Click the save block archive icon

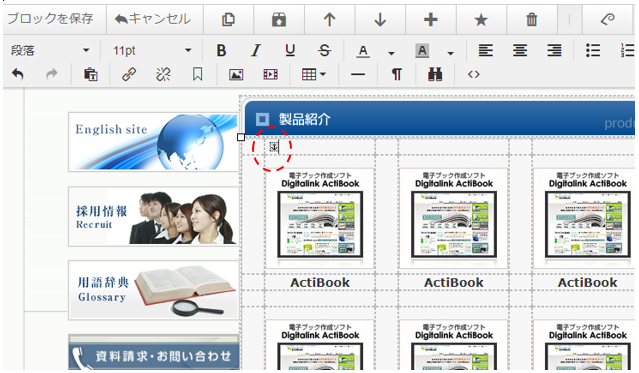click(279, 19)
